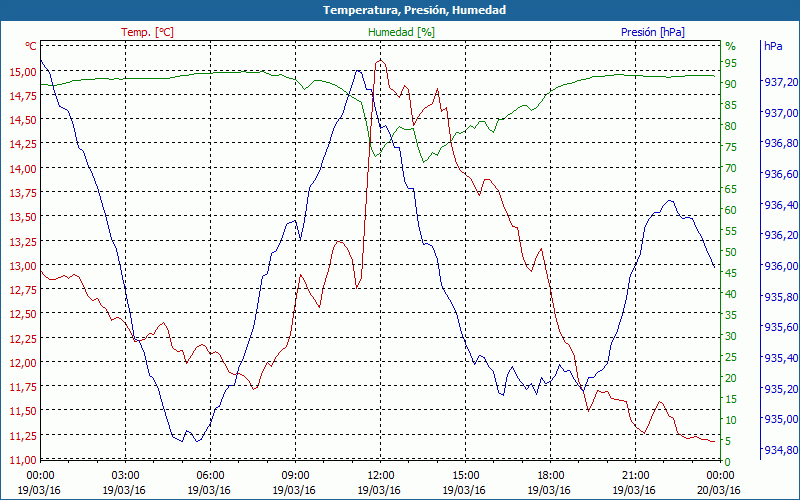800x500 pixels.
Task: Click the humidity axis value '95'
Action: (731, 63)
